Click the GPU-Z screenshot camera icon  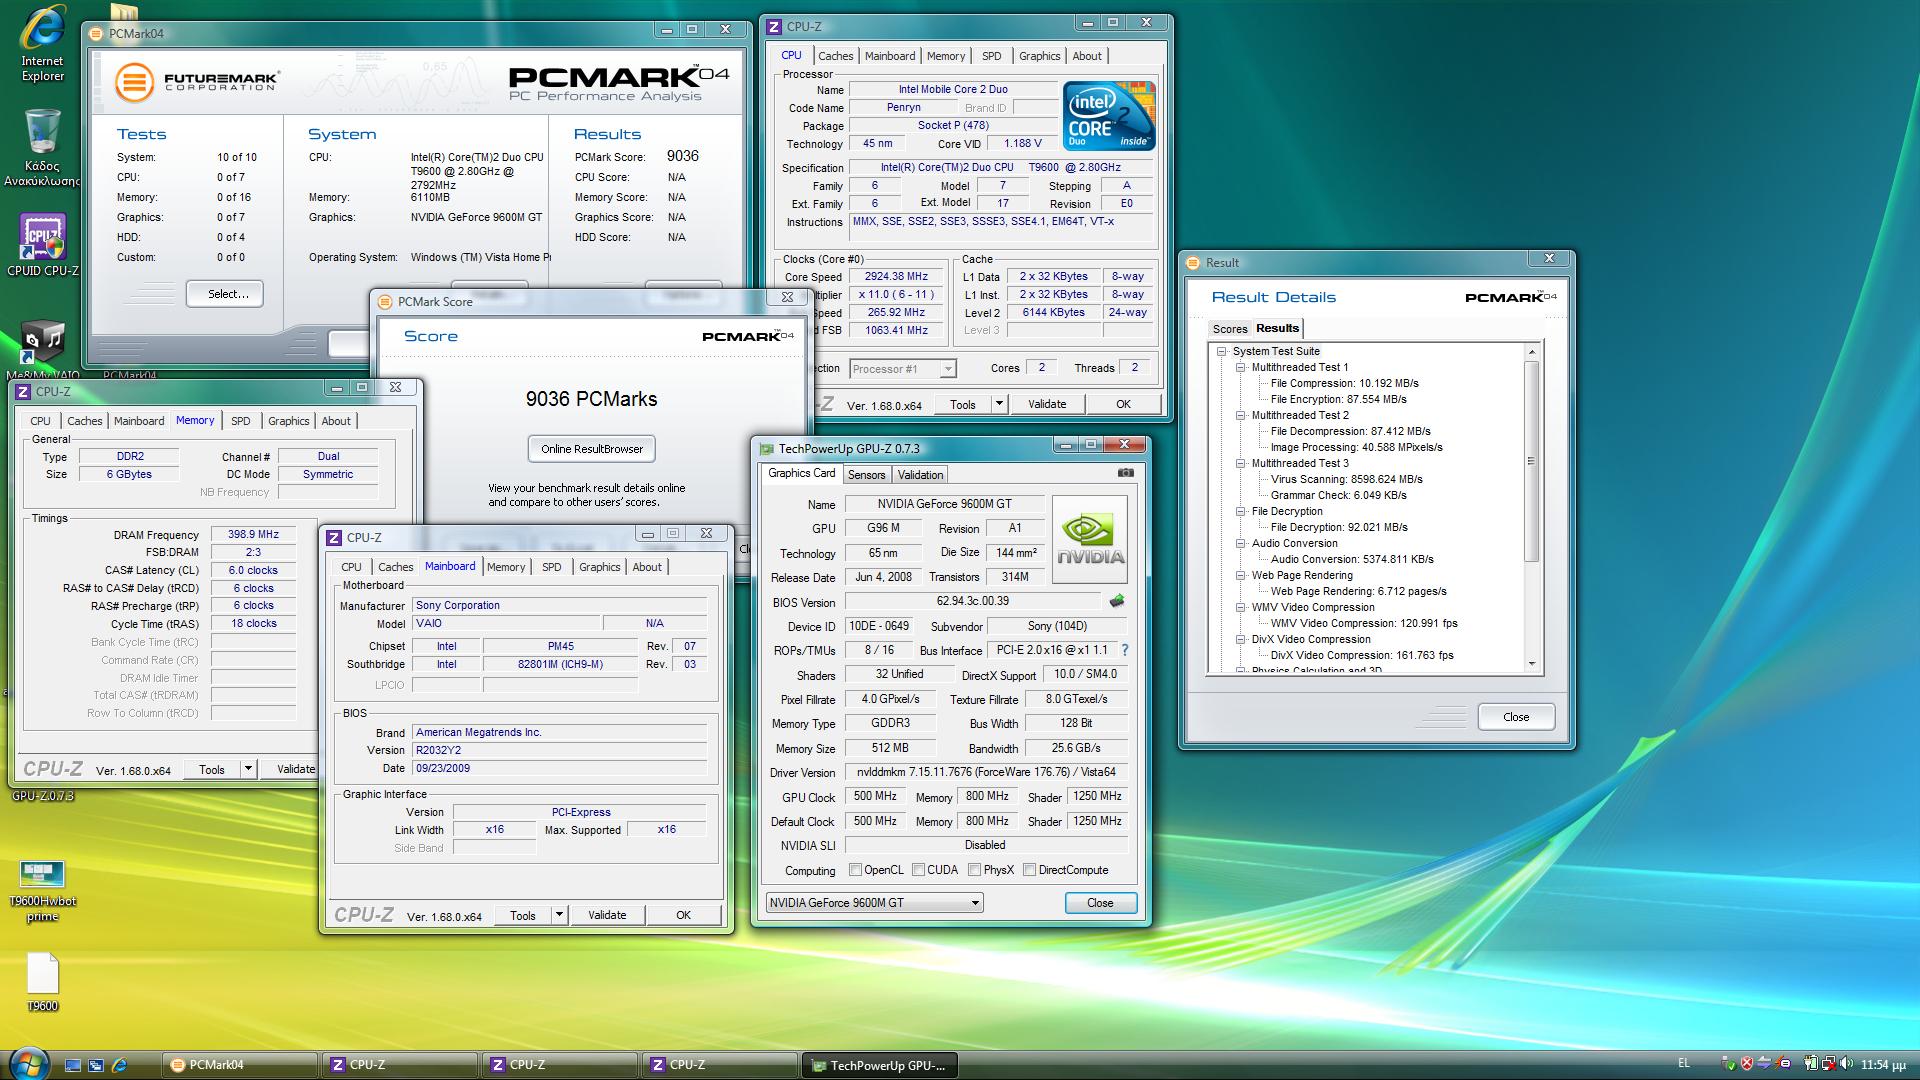[x=1126, y=473]
